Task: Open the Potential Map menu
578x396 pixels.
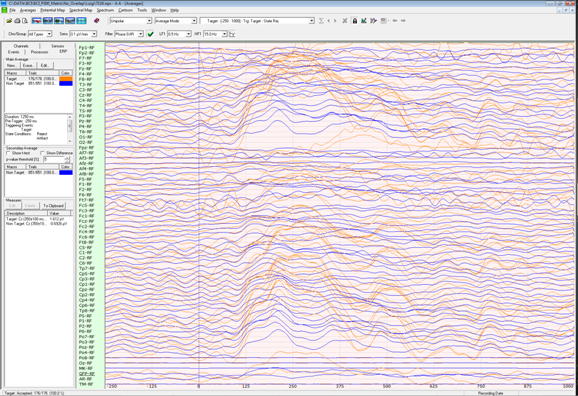Action: tap(52, 10)
